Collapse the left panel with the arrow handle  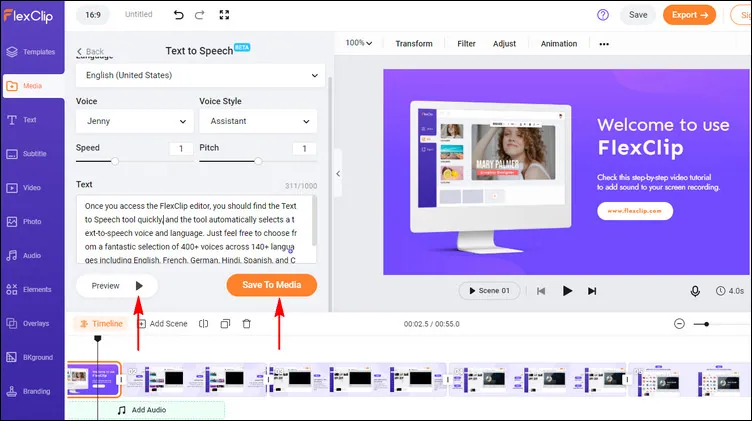coord(338,174)
